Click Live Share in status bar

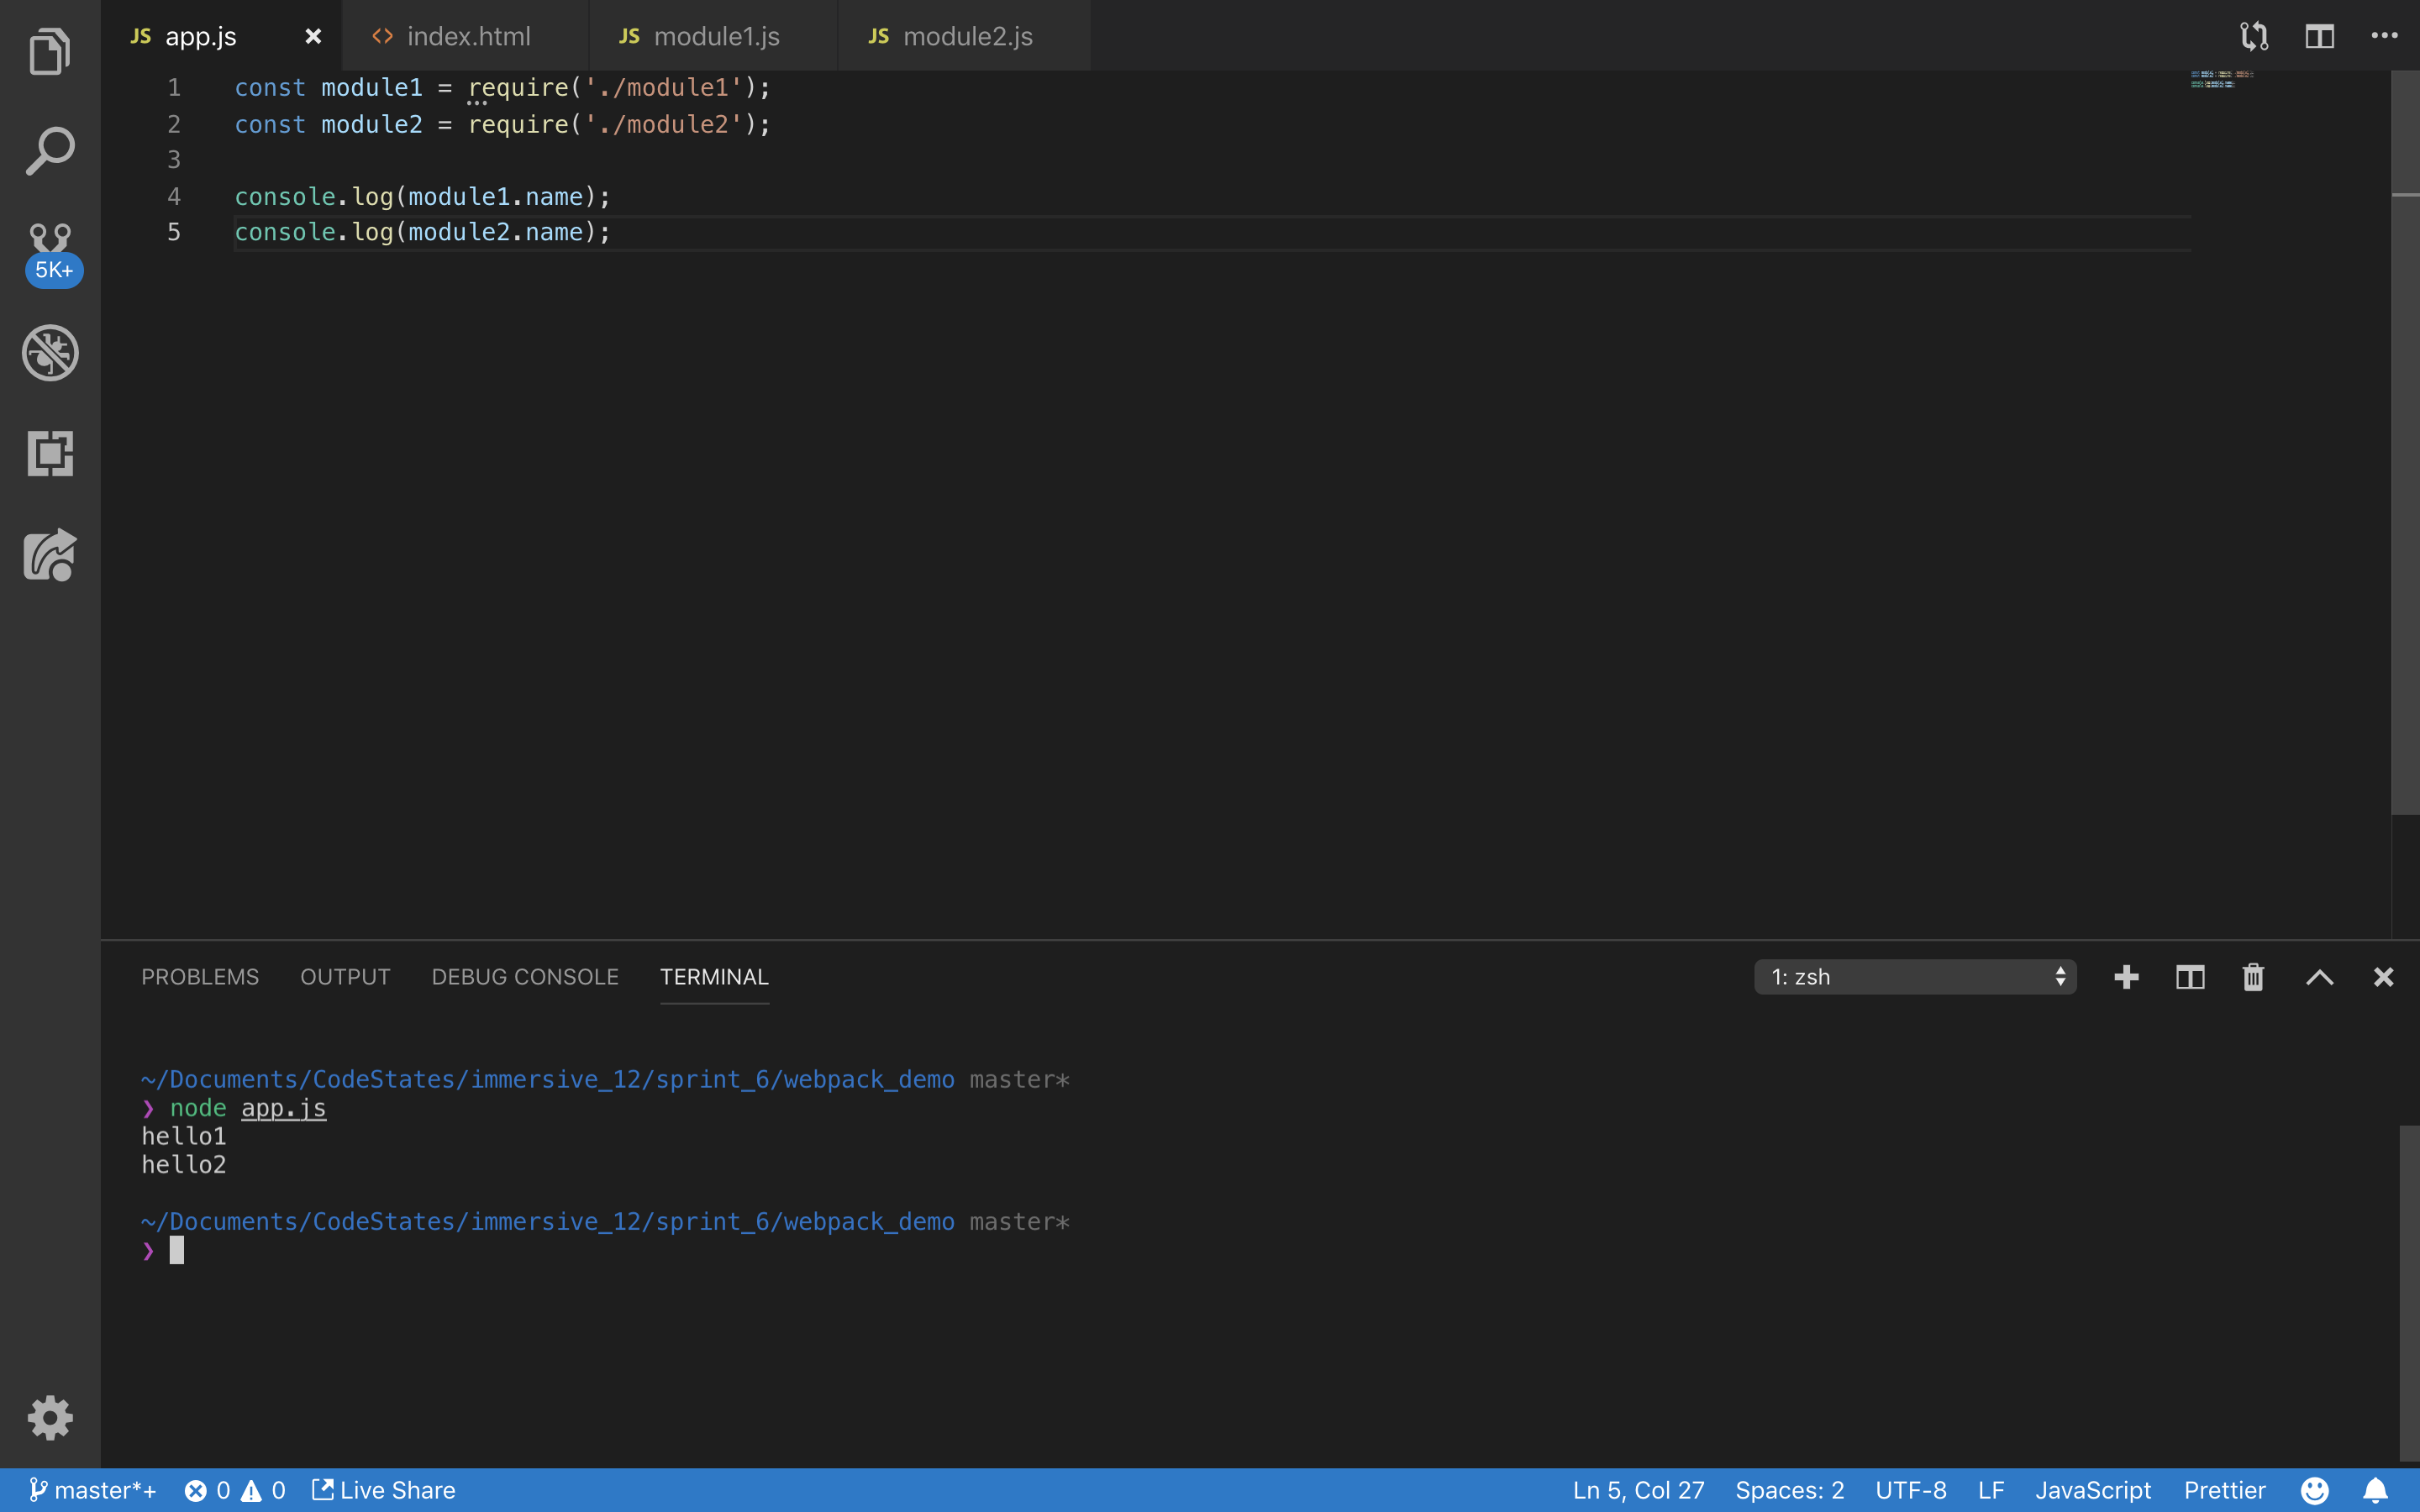tap(384, 1490)
